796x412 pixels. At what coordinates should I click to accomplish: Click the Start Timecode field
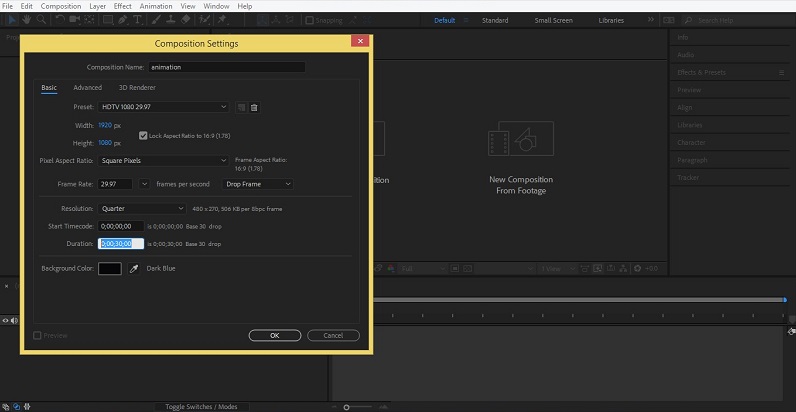click(x=121, y=226)
